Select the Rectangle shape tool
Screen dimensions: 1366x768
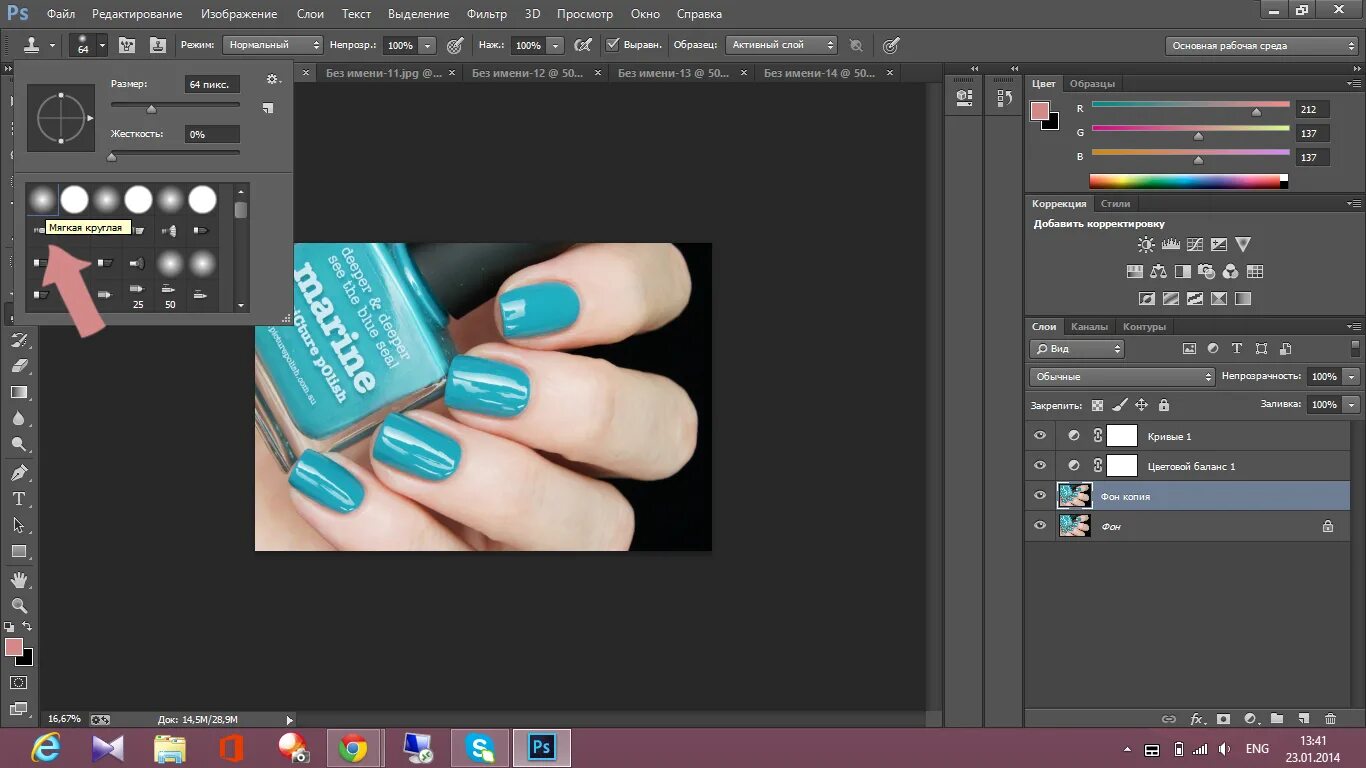click(x=18, y=551)
